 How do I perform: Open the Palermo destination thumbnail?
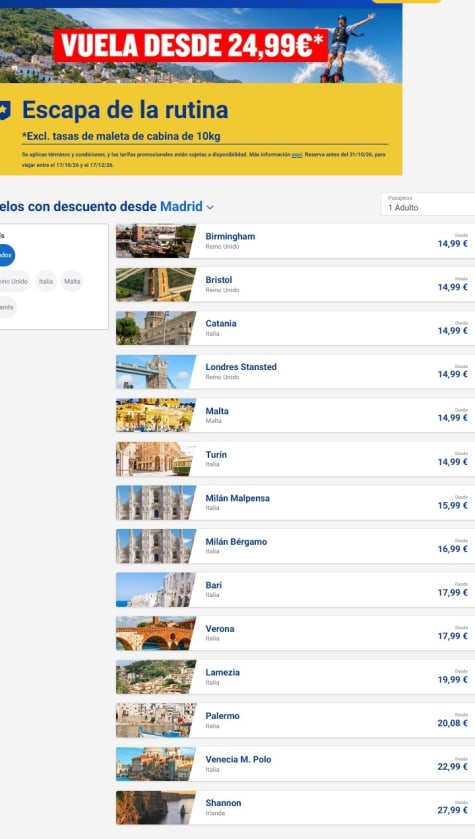click(x=156, y=721)
